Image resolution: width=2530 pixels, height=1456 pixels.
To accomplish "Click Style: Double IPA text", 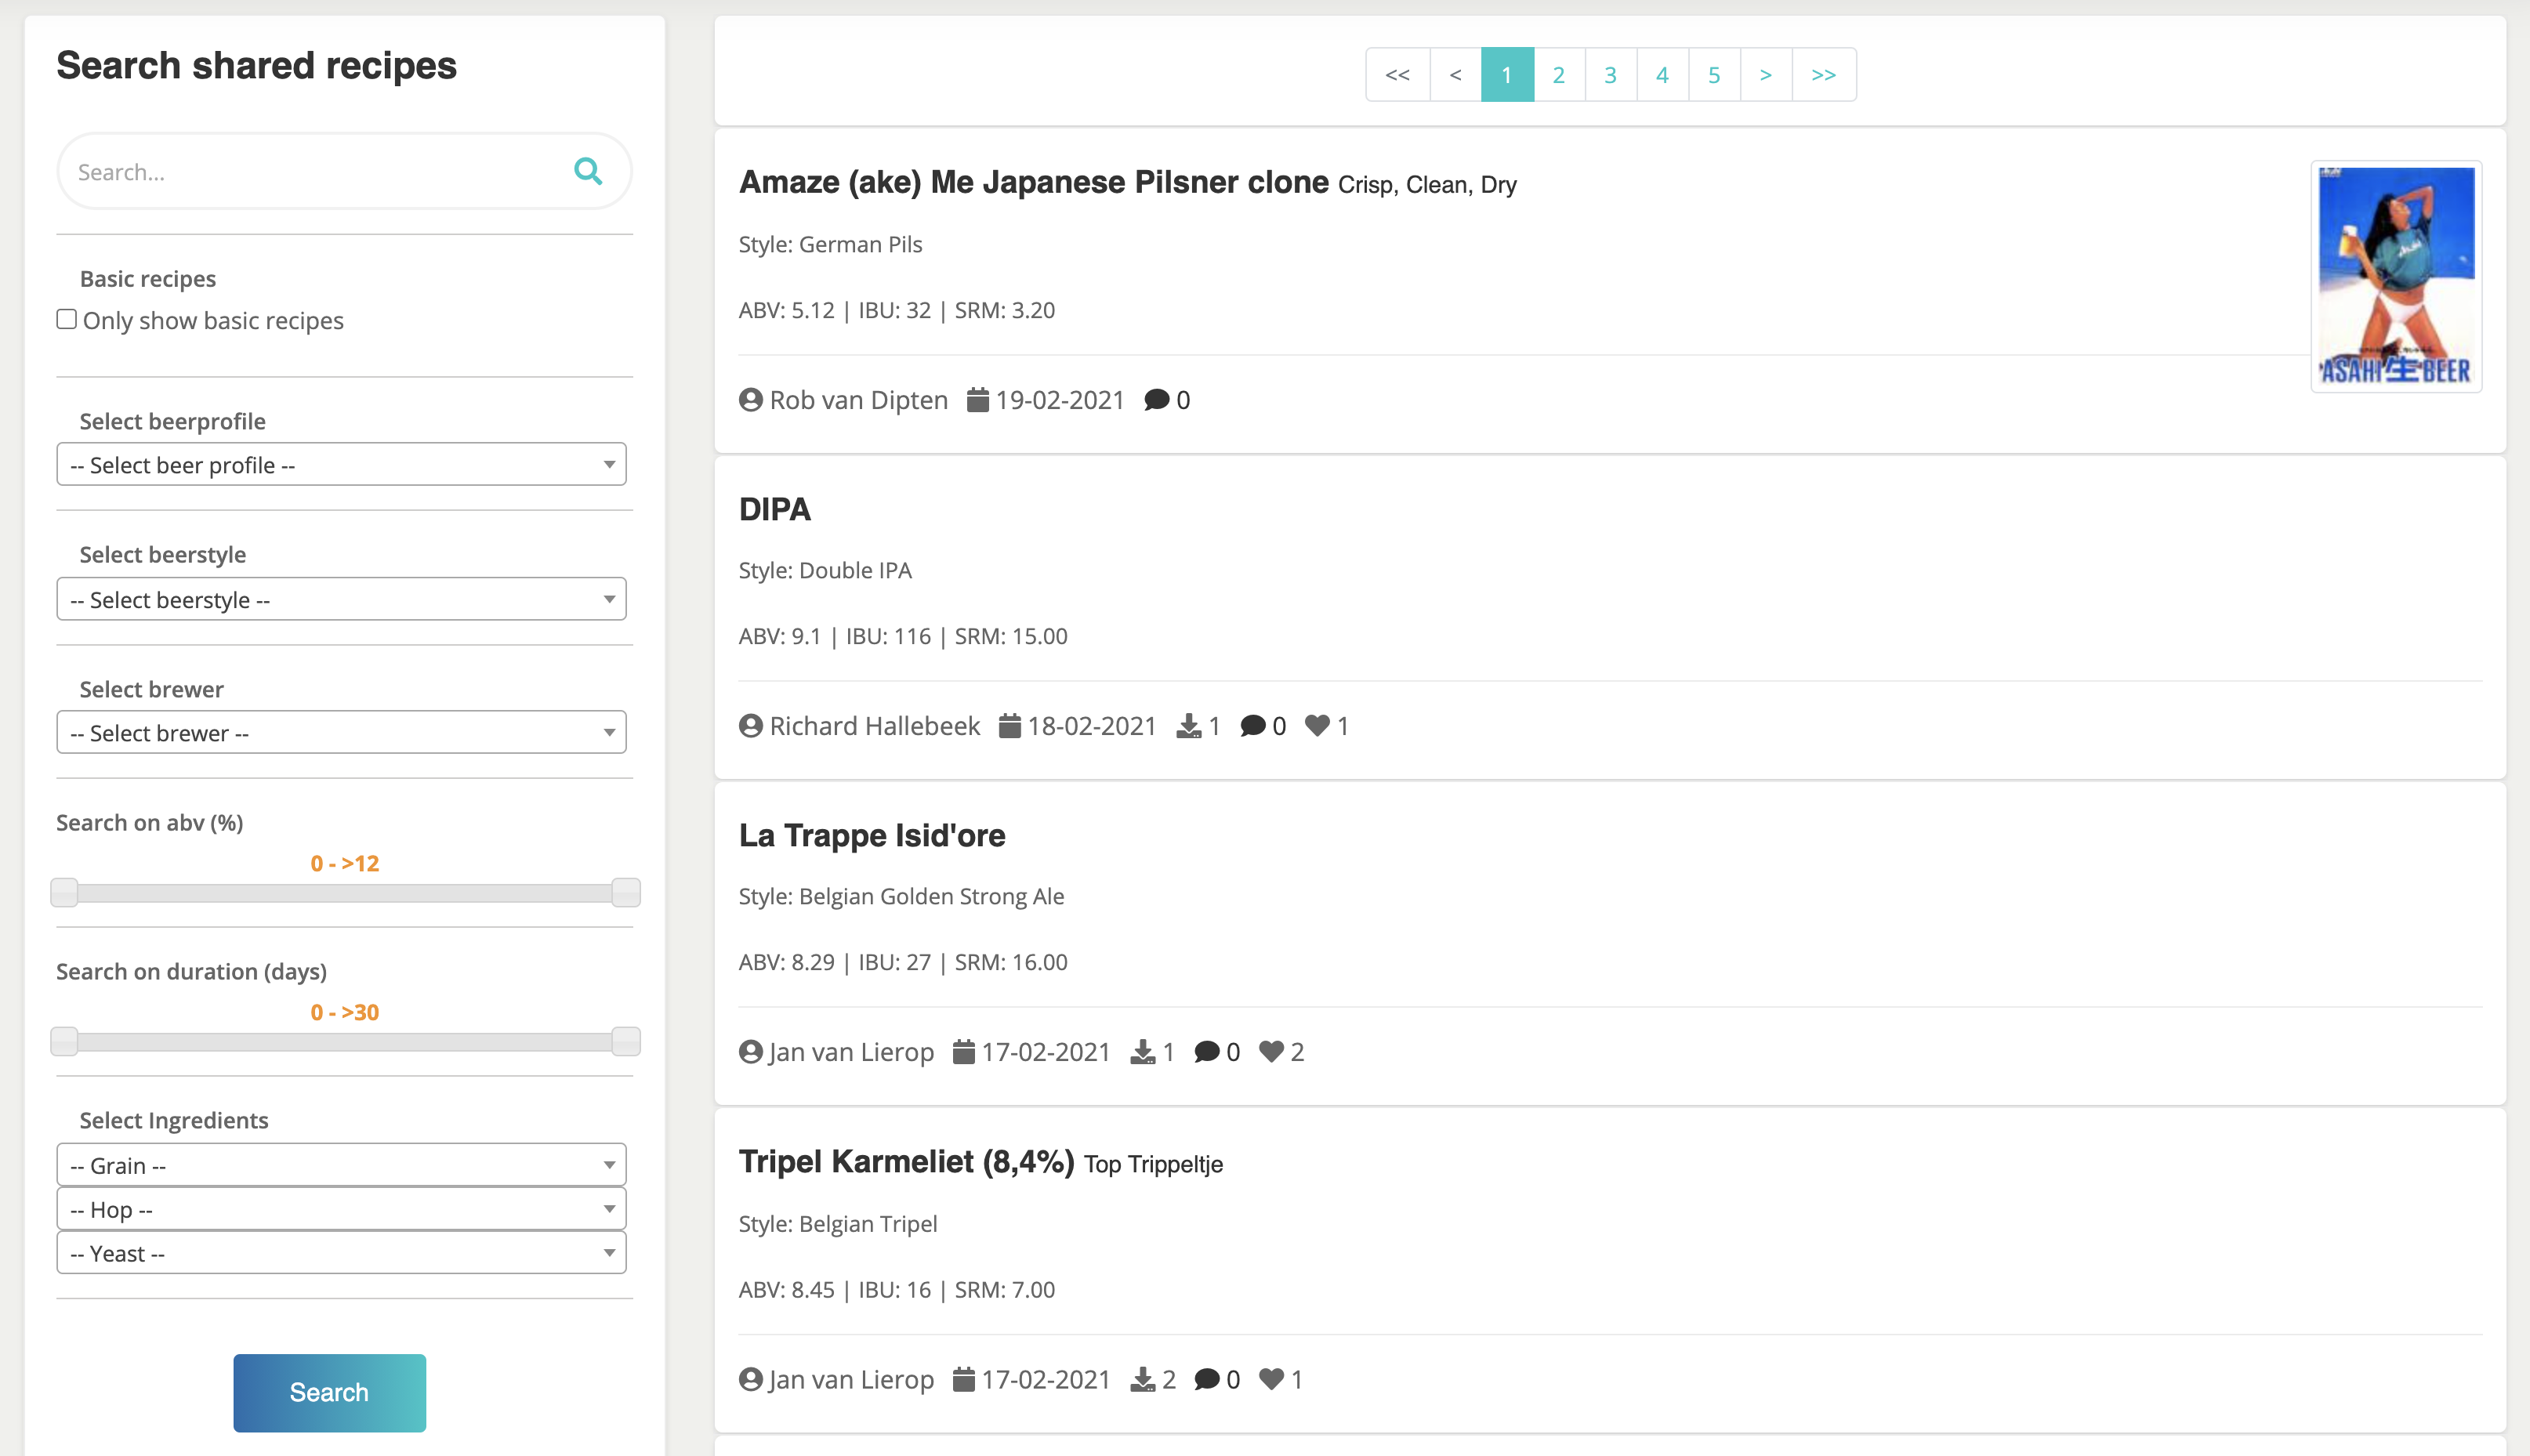I will (x=825, y=570).
